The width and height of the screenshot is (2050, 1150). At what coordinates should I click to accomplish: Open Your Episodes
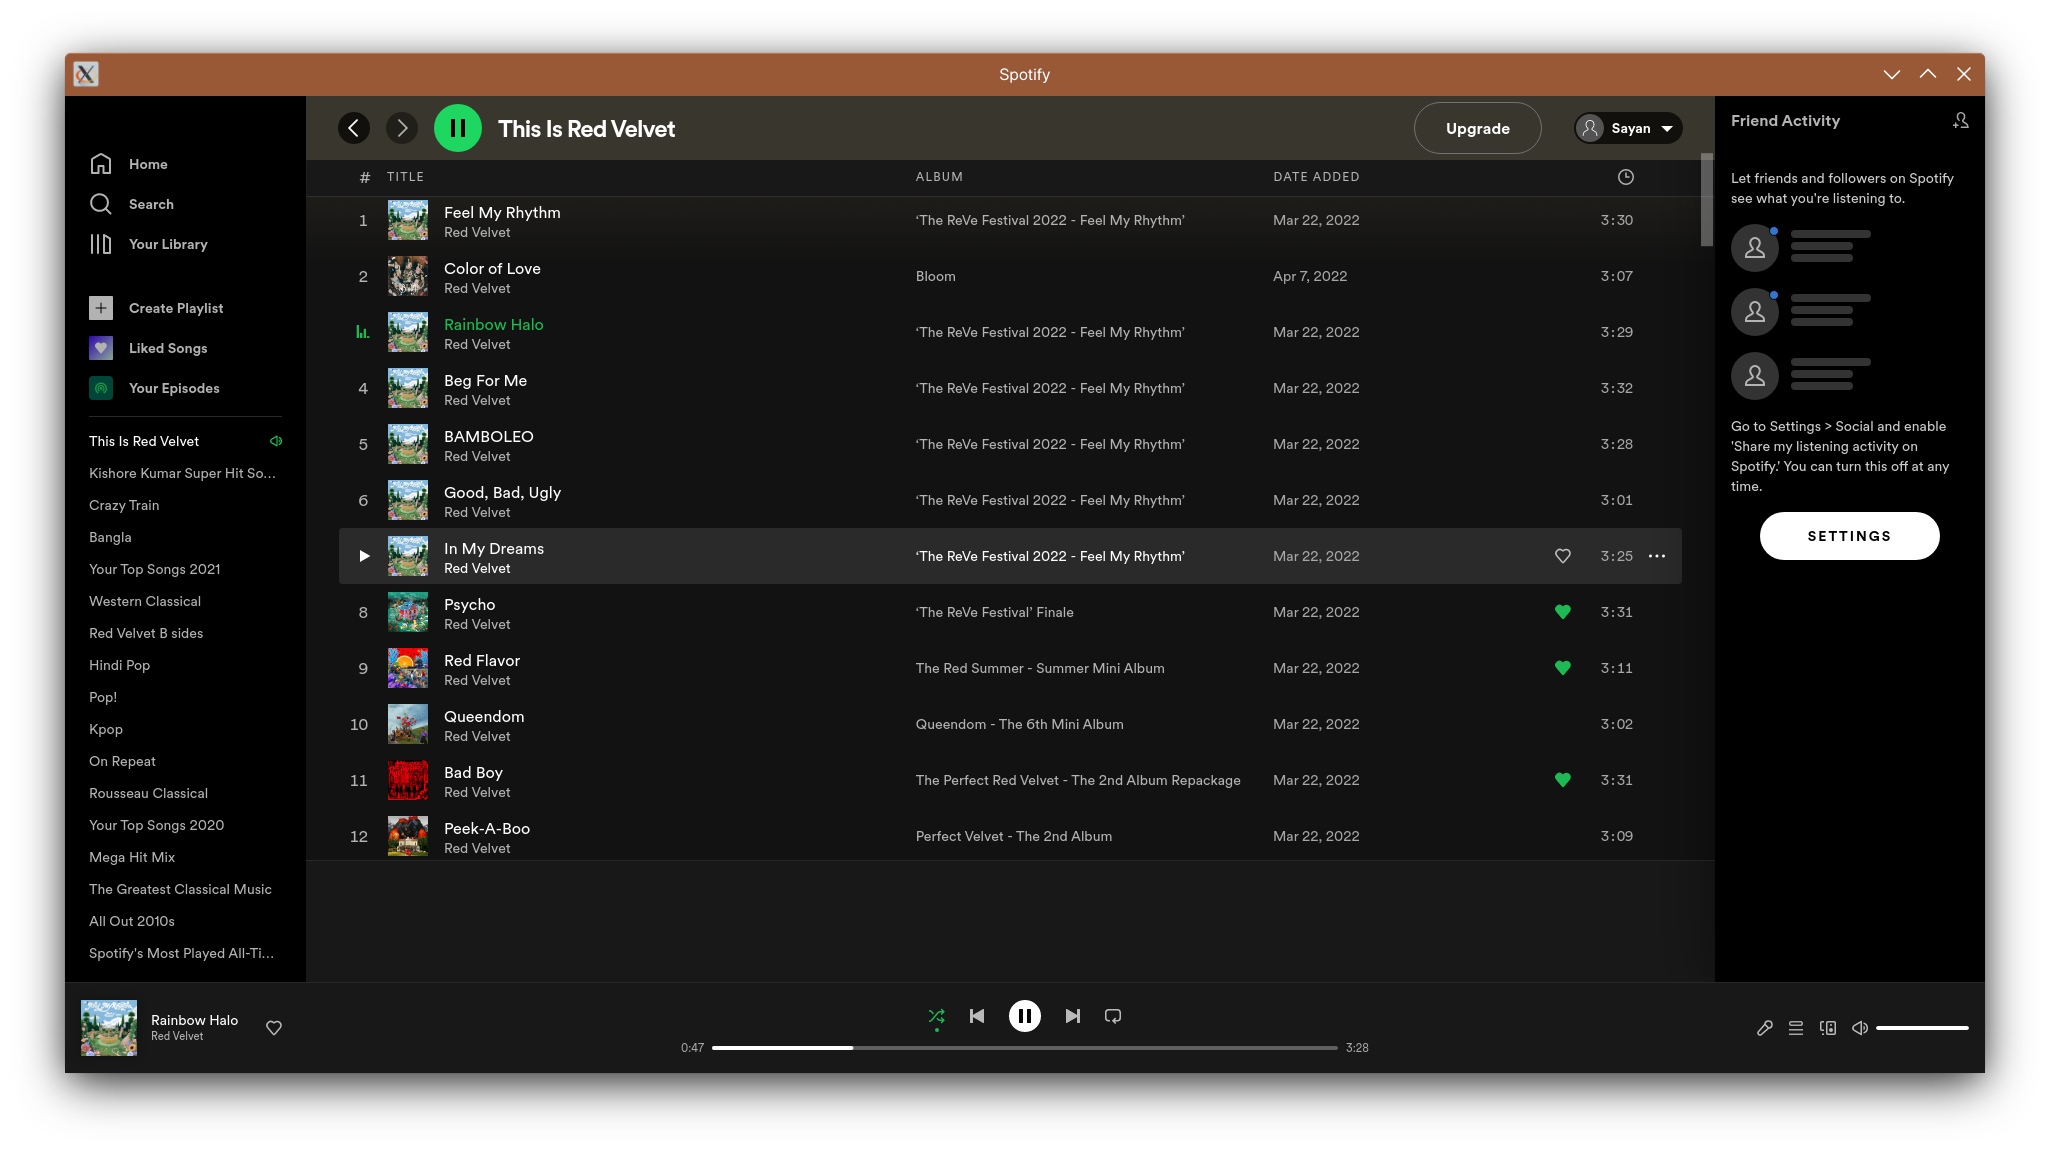154,388
